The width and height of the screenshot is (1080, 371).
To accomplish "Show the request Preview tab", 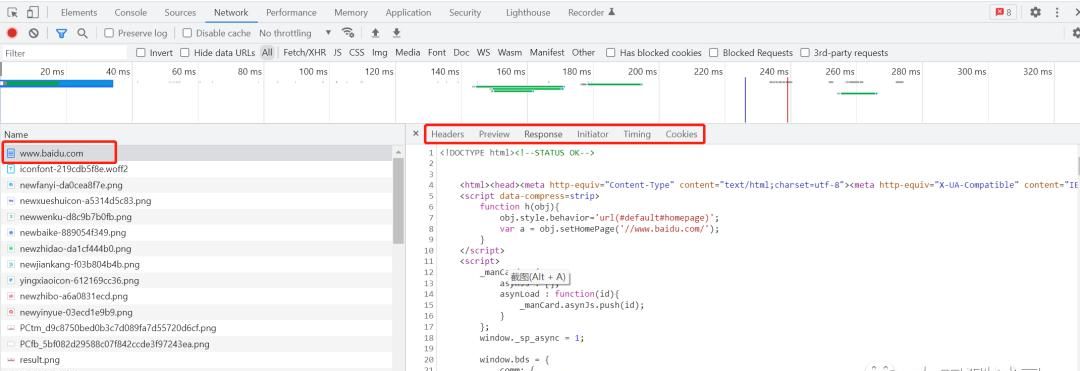I will click(x=495, y=134).
